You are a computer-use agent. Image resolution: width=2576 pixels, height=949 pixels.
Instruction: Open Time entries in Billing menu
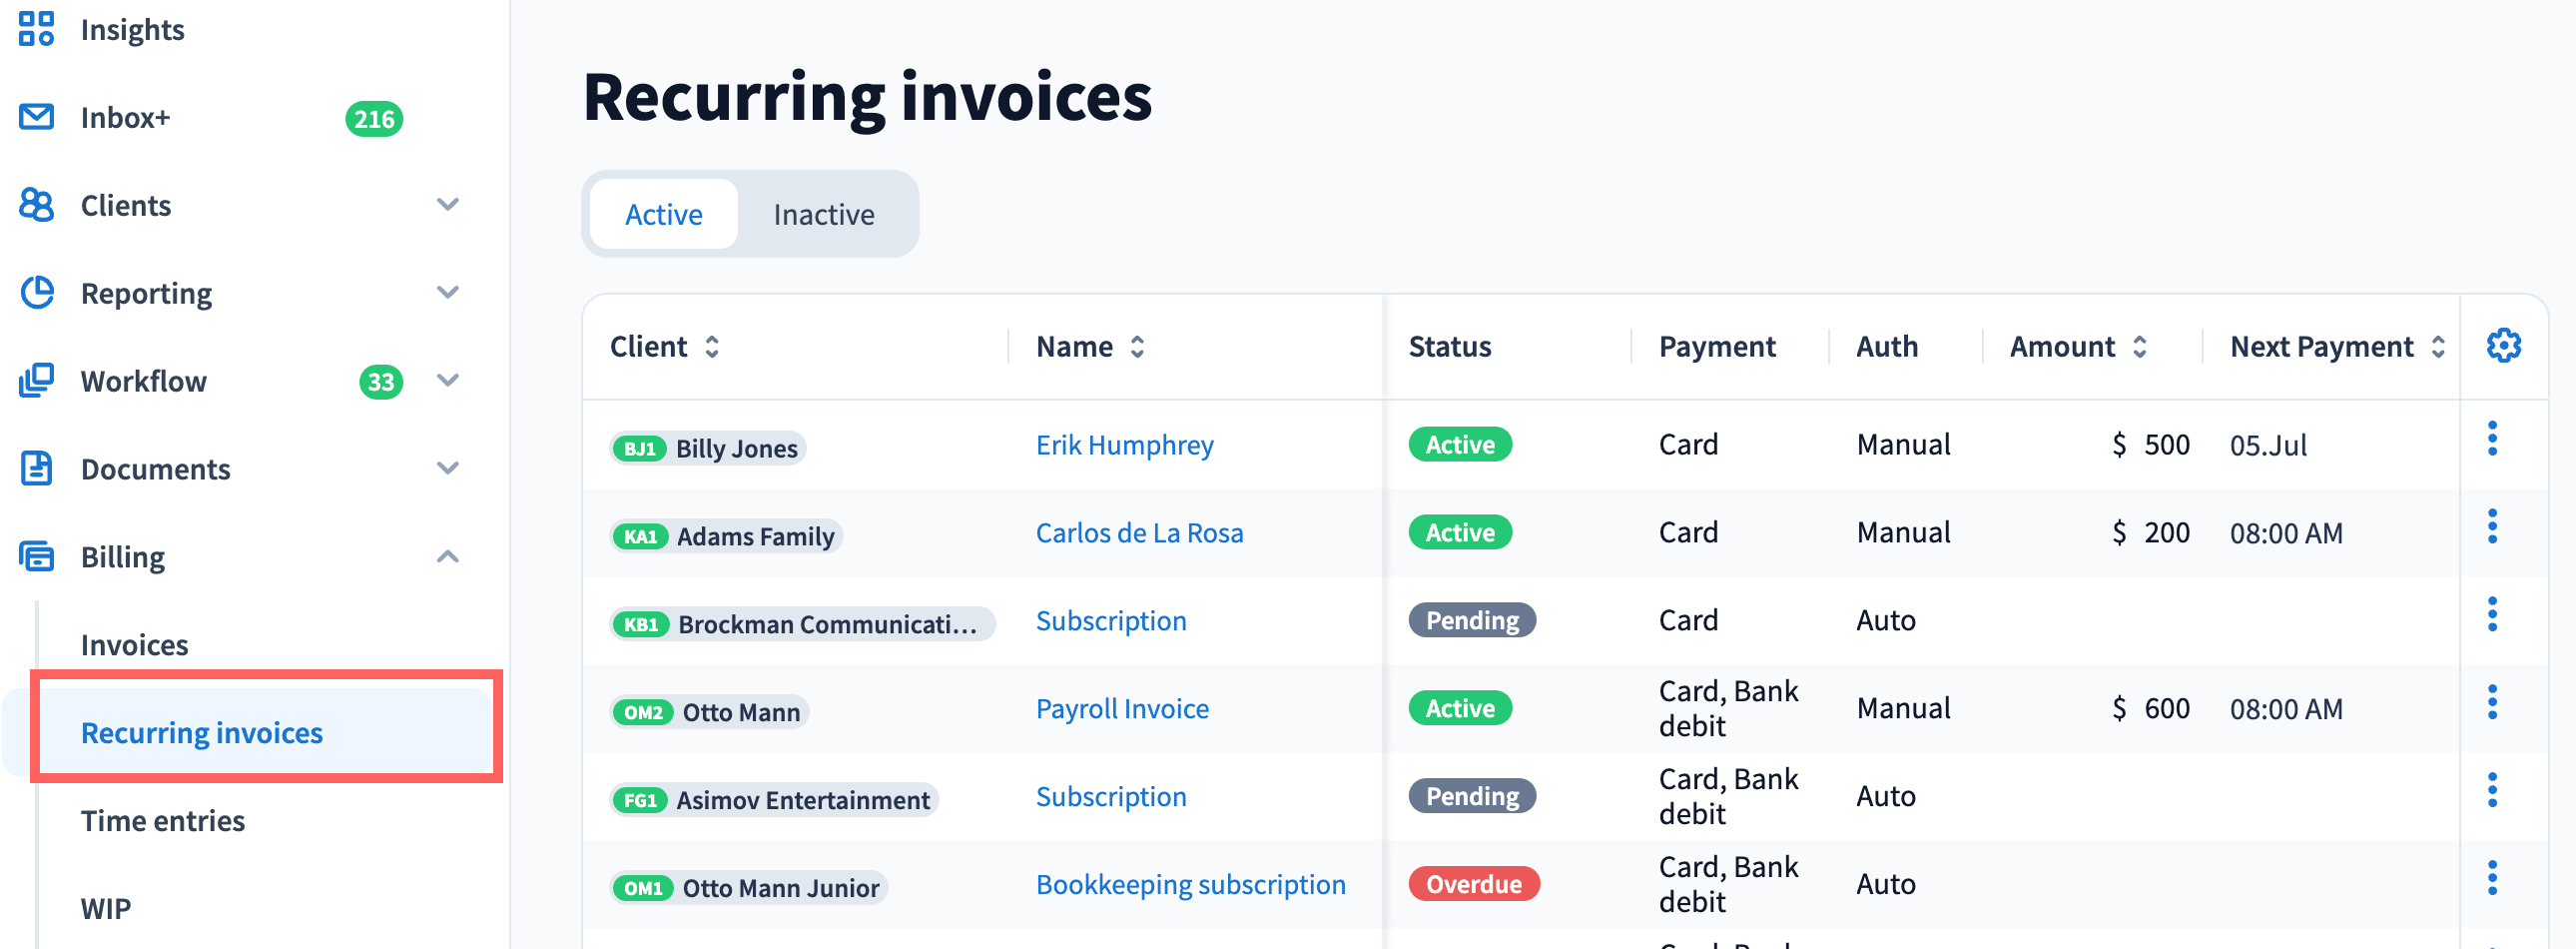click(163, 820)
